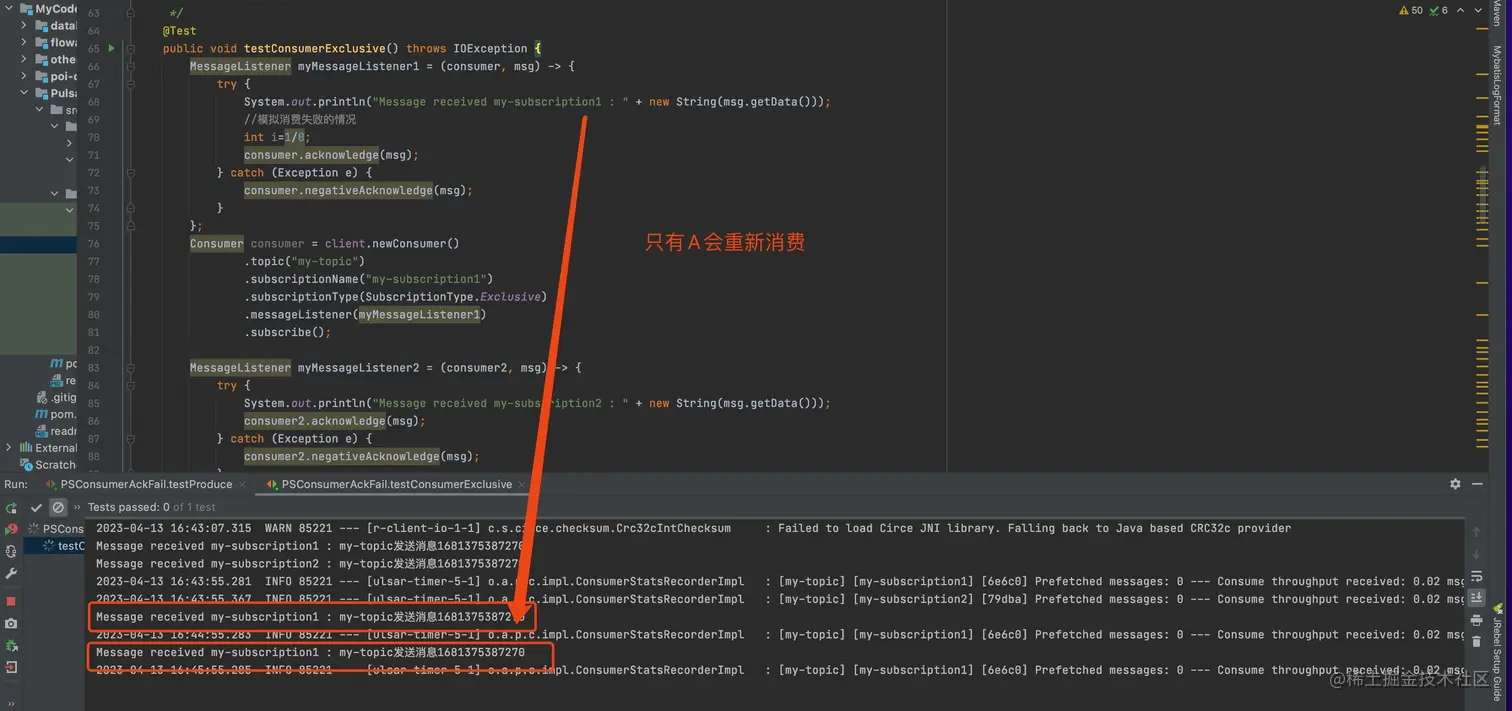
Task: Clear all console output with trash icon
Action: click(x=1477, y=642)
